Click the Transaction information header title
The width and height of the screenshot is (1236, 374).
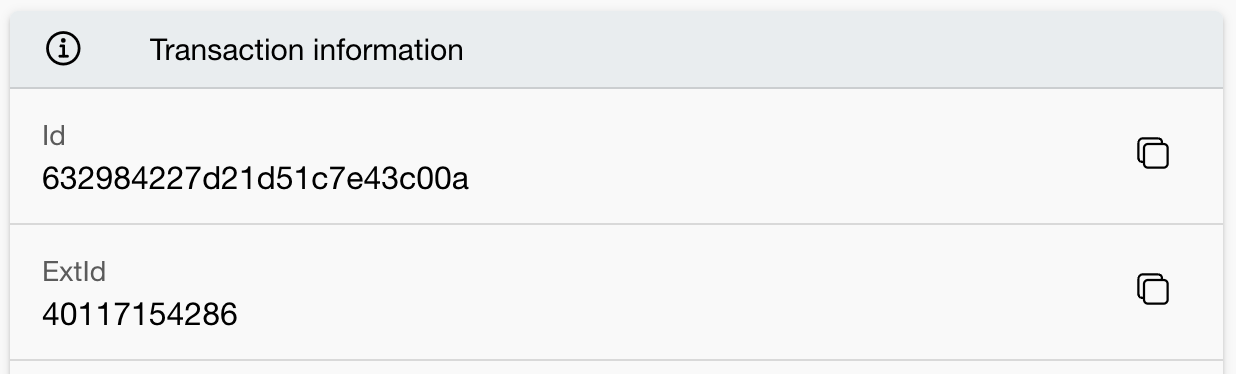[x=306, y=49]
